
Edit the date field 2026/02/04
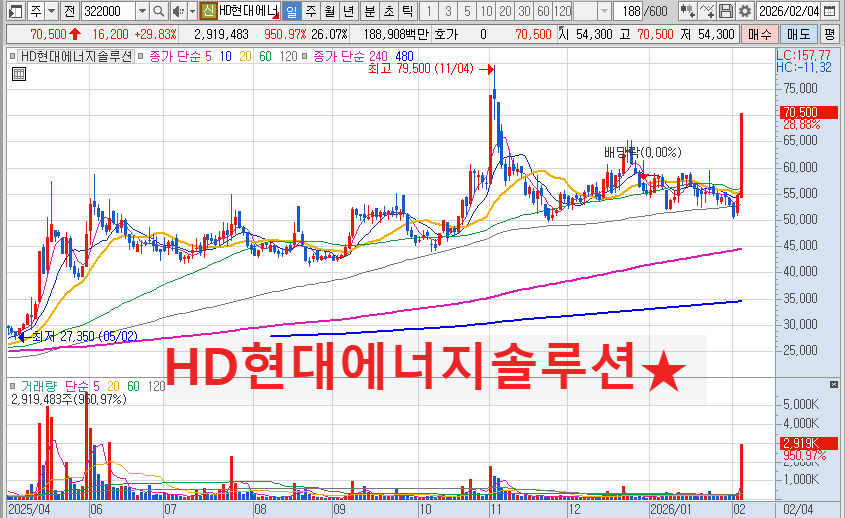(x=788, y=11)
